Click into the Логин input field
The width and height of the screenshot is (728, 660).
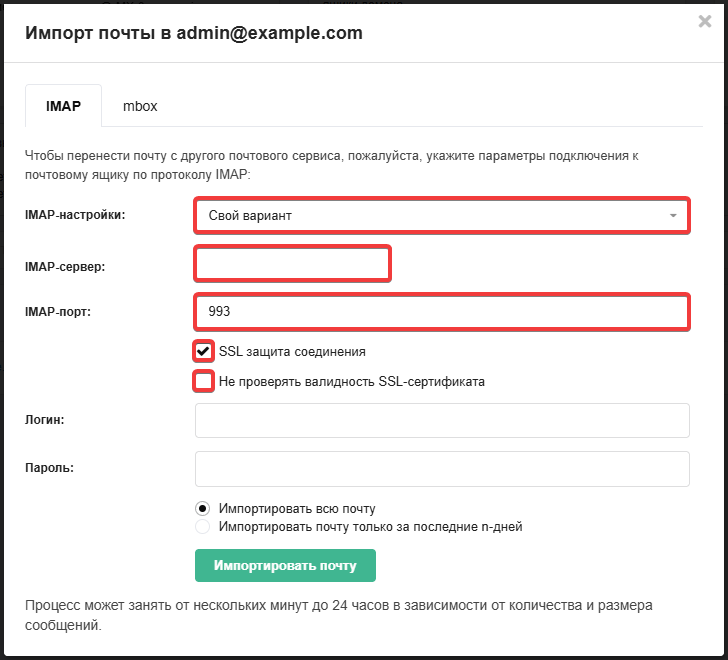click(x=442, y=421)
